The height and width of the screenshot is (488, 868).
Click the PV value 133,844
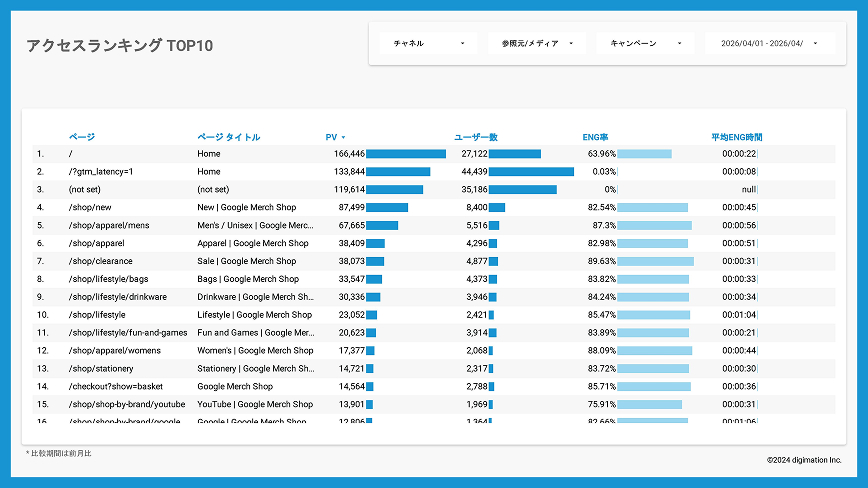(349, 172)
